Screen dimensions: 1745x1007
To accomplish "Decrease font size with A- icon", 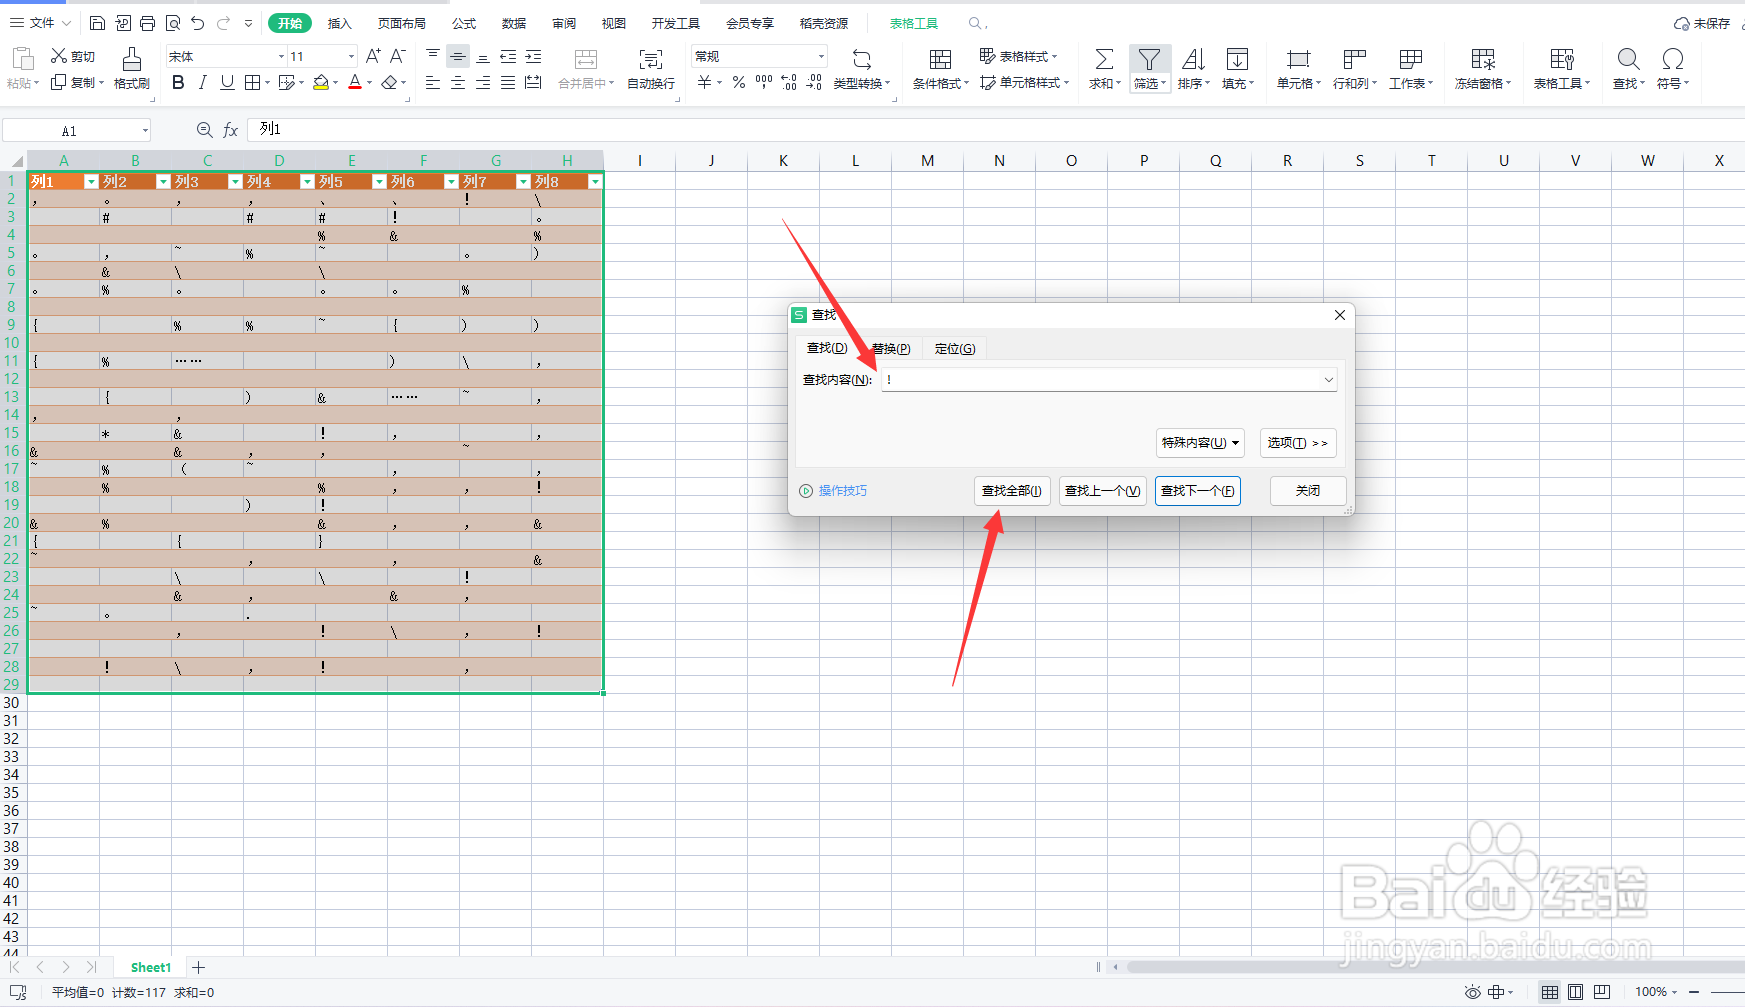I will tap(398, 56).
